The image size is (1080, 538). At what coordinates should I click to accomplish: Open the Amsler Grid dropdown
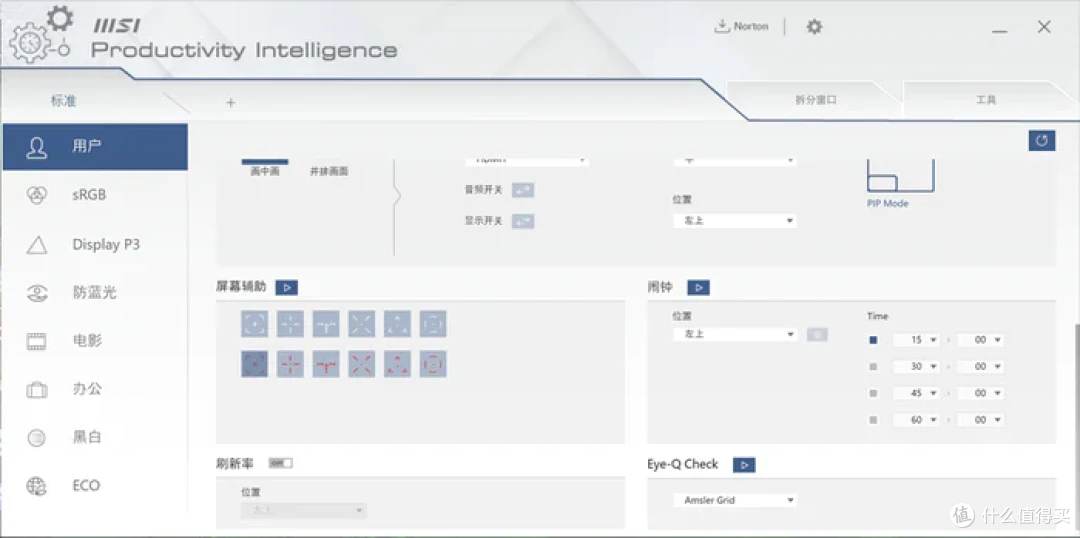735,500
